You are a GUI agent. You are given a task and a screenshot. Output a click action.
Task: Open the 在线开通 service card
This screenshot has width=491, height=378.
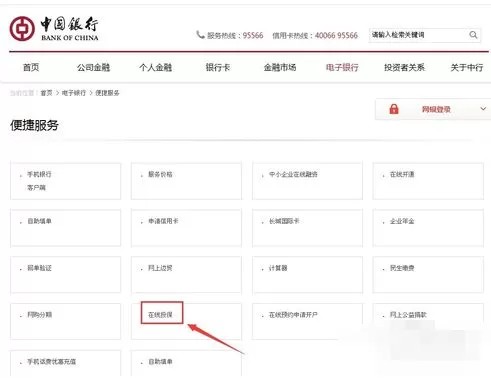click(428, 181)
